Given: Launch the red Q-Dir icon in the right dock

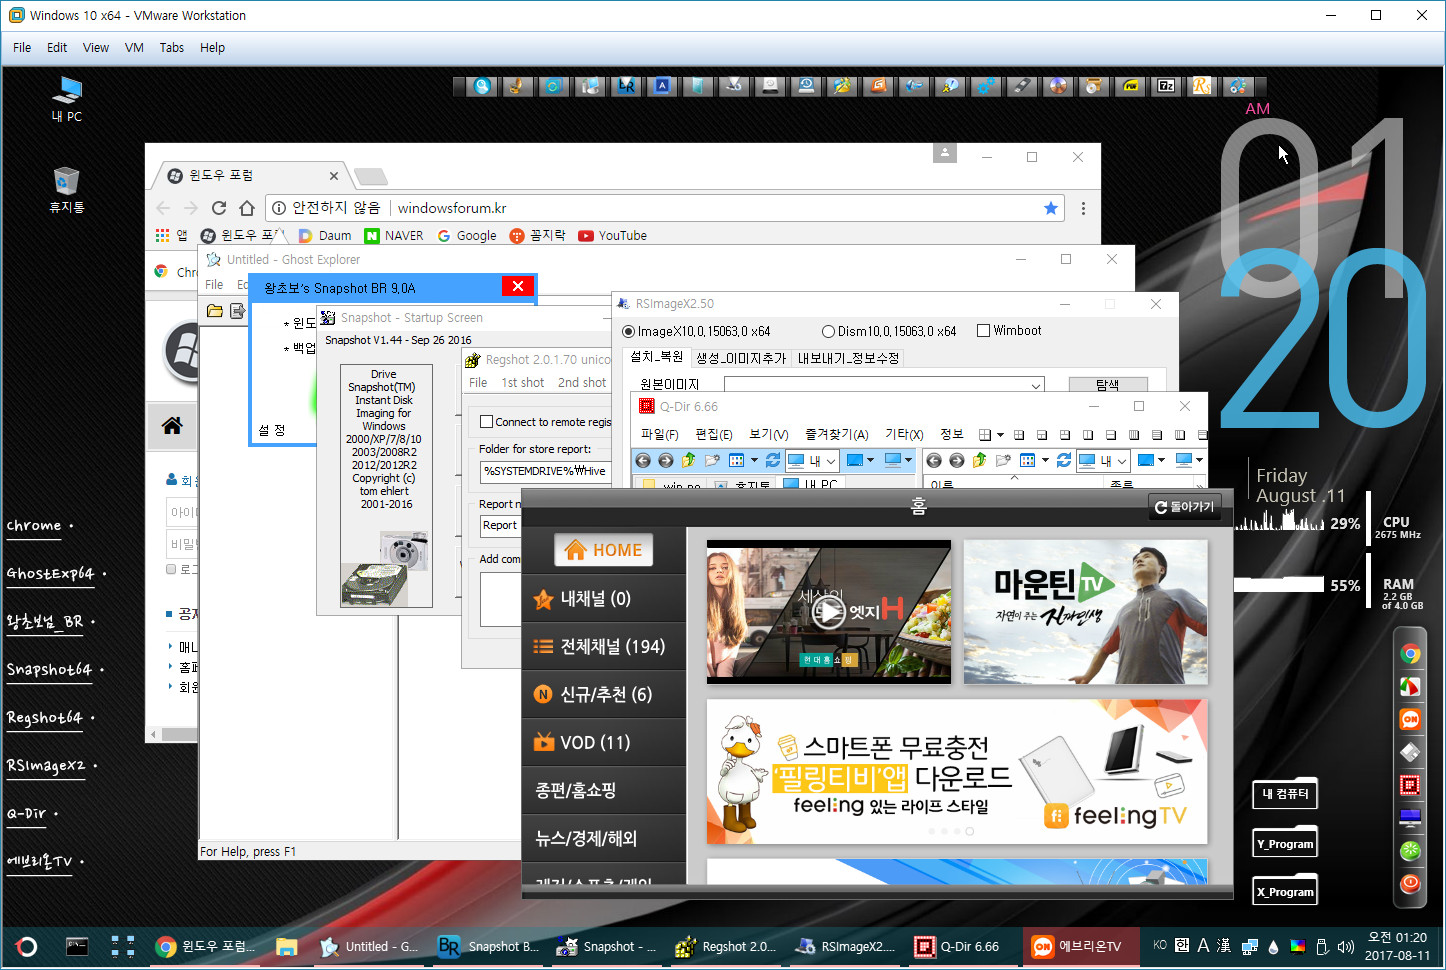Looking at the screenshot, I should pyautogui.click(x=1410, y=785).
